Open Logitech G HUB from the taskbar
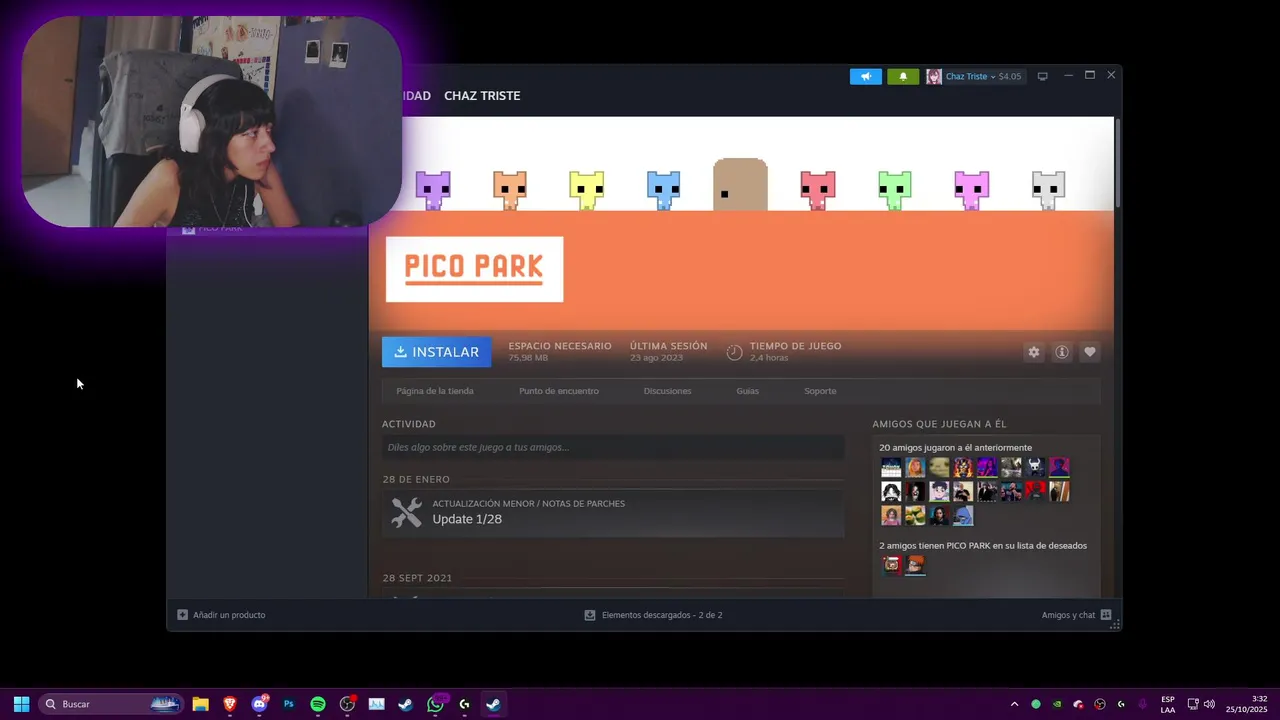The image size is (1280, 720). (464, 704)
